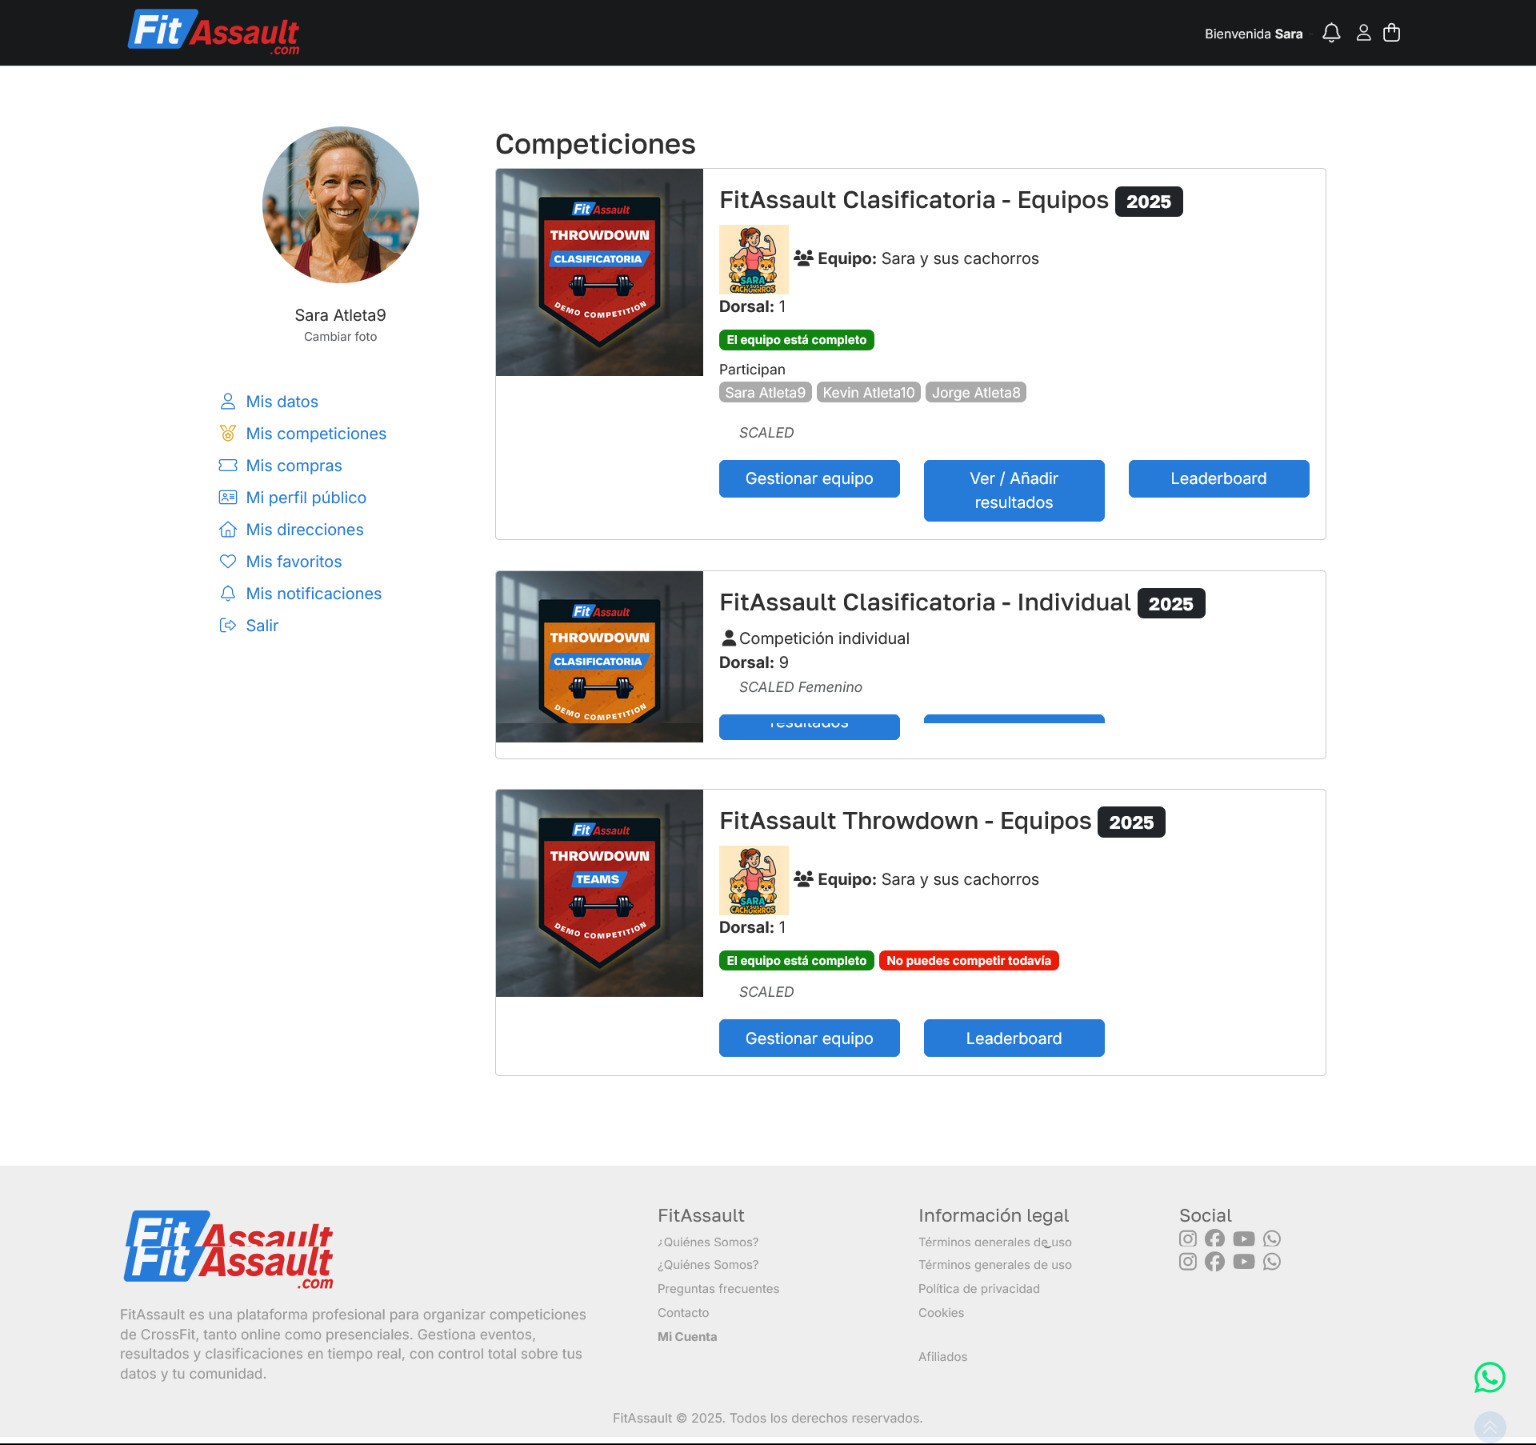Click the Cambiar foto link
The height and width of the screenshot is (1445, 1536).
point(341,337)
